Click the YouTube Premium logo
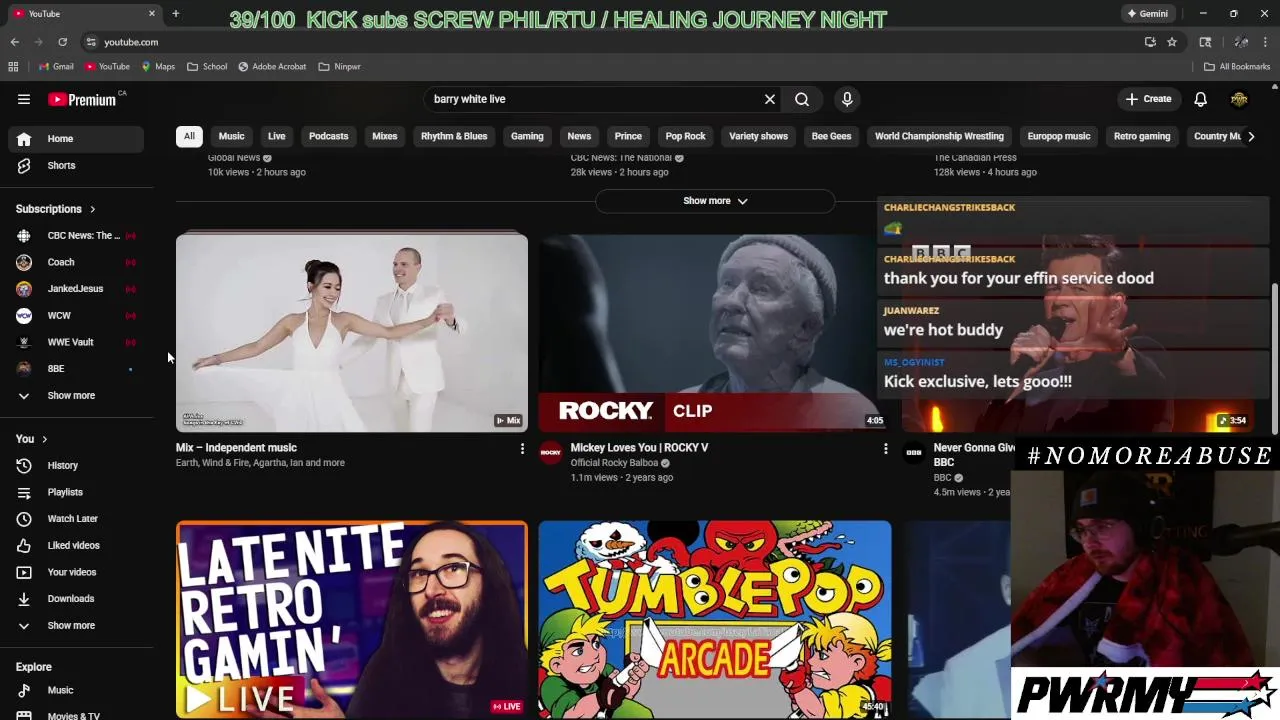Viewport: 1280px width, 720px height. click(x=84, y=99)
